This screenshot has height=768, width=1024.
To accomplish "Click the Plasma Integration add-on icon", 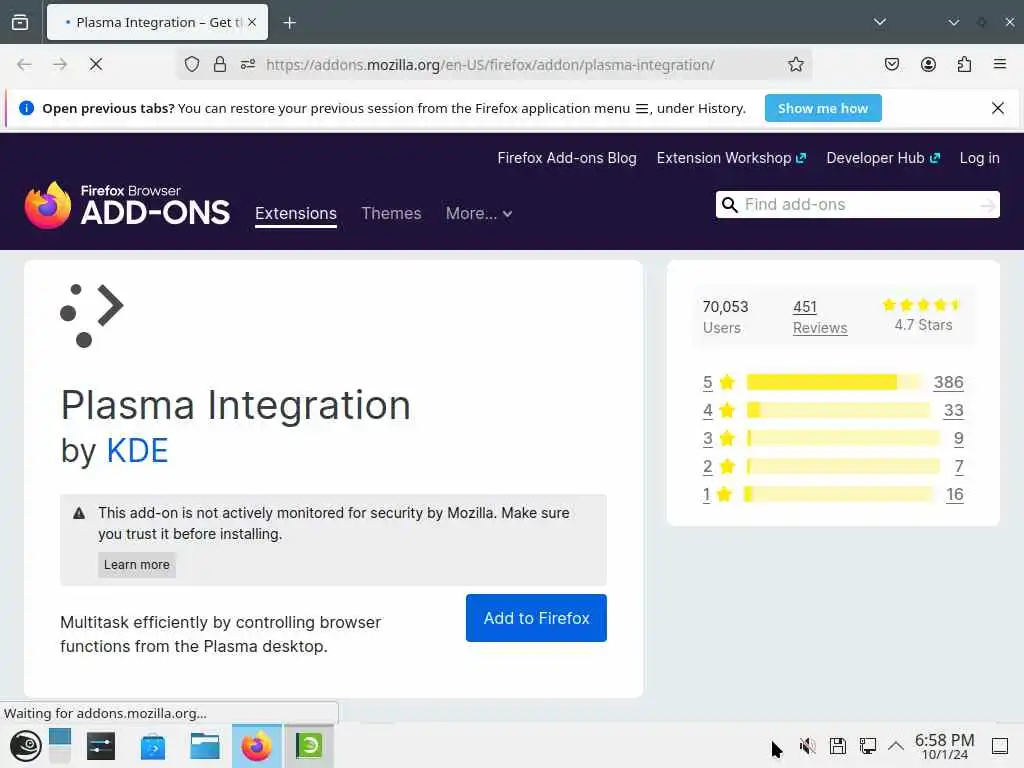I will (x=91, y=316).
